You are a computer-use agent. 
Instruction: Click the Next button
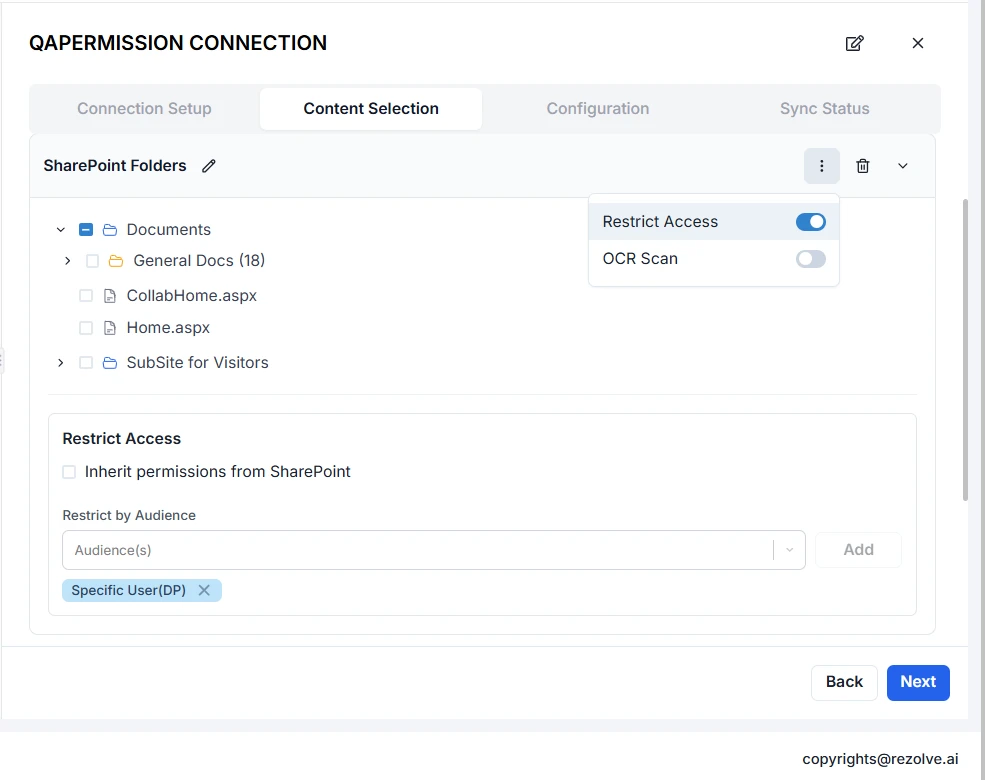pyautogui.click(x=917, y=682)
